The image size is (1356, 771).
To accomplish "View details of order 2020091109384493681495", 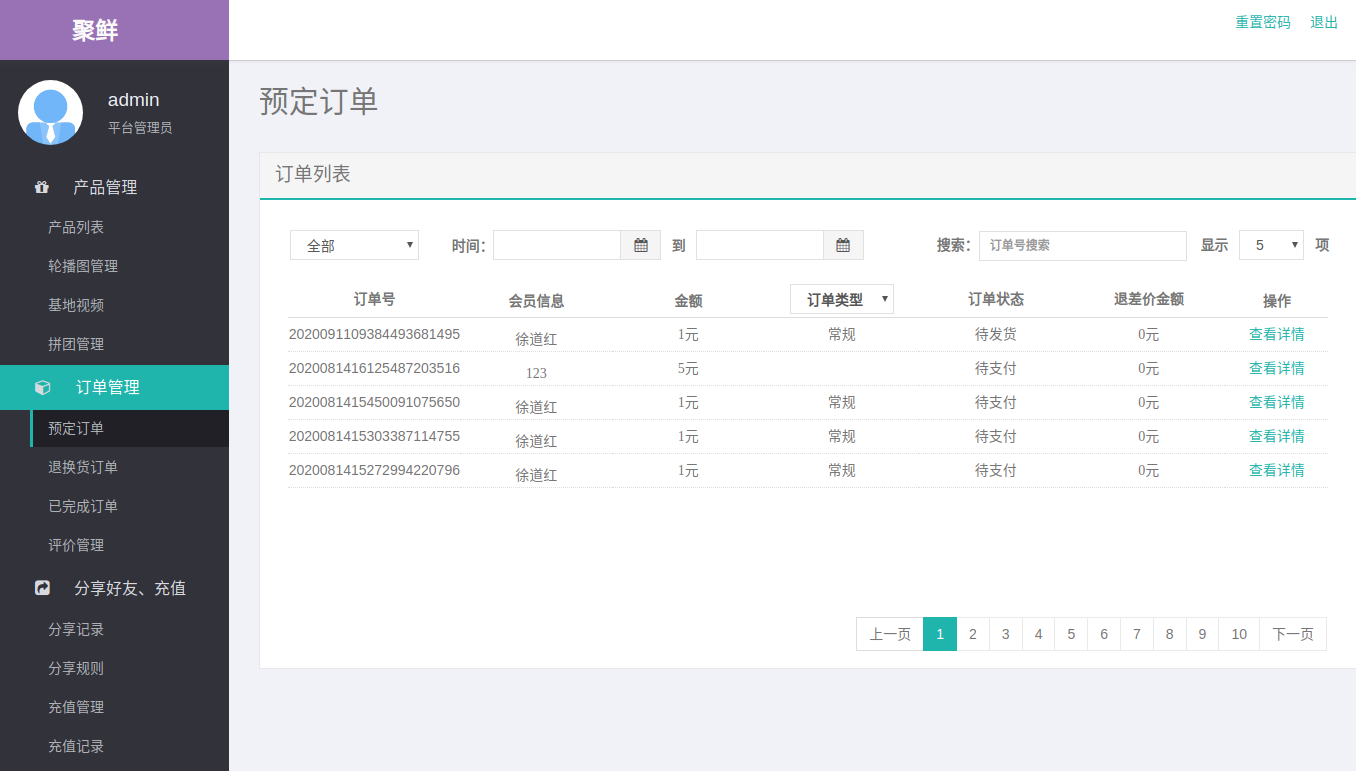I will pos(1276,334).
